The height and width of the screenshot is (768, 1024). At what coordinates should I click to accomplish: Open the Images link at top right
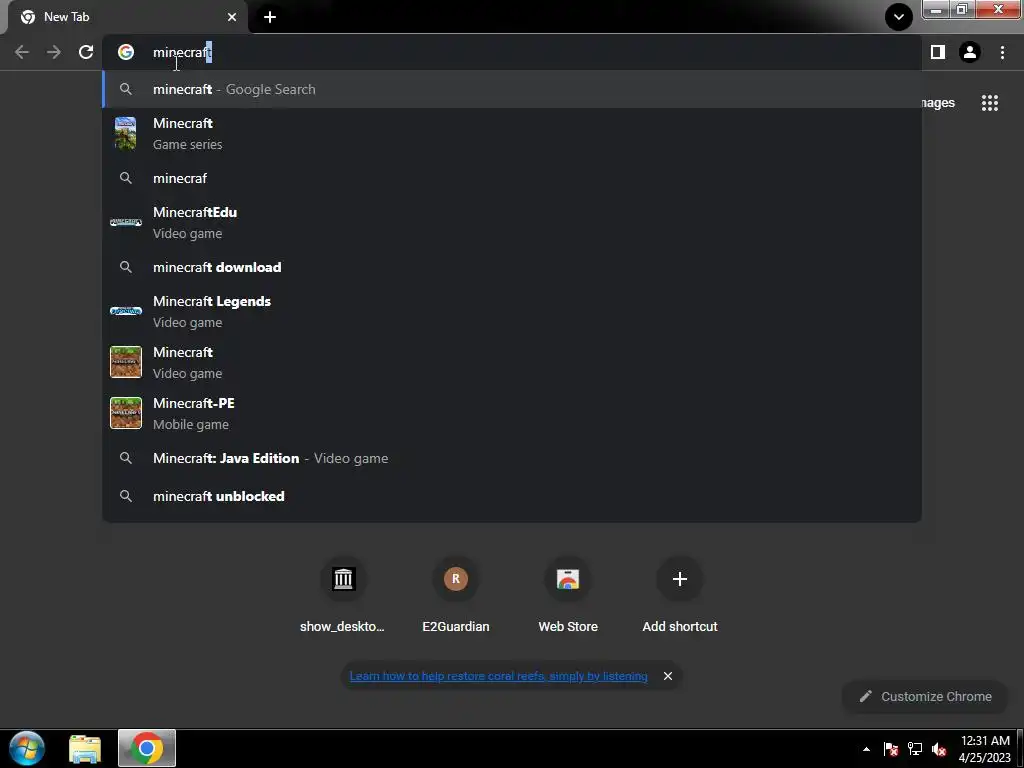tap(938, 103)
